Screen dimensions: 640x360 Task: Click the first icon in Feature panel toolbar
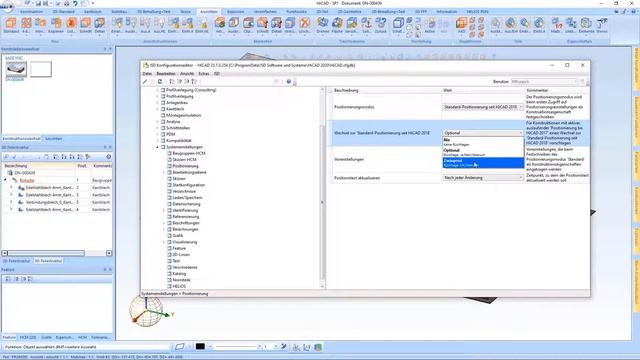8,279
